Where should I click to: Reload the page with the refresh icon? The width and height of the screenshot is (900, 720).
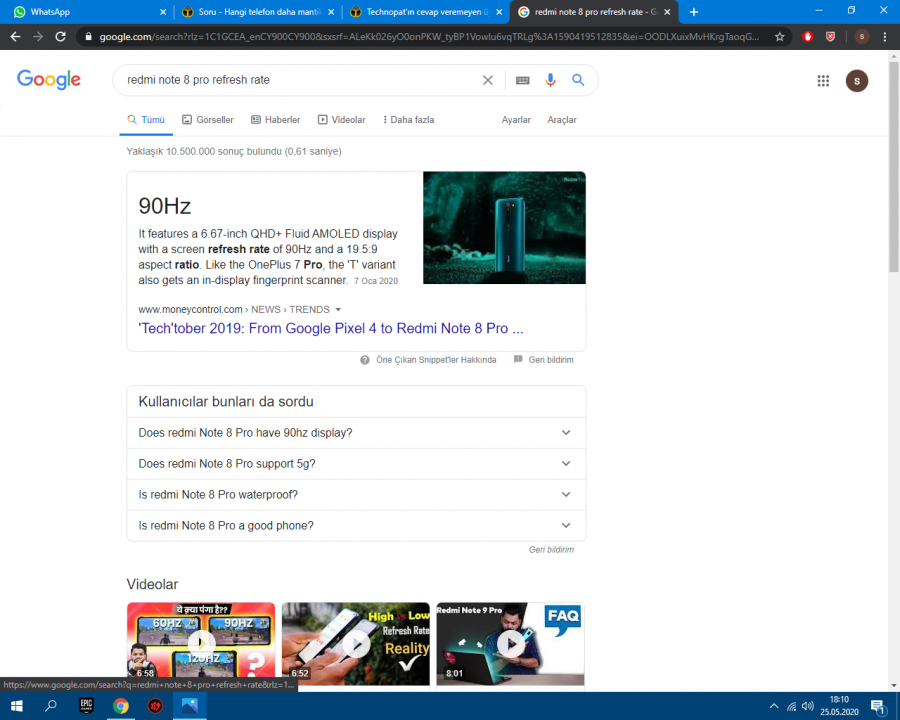coord(60,36)
